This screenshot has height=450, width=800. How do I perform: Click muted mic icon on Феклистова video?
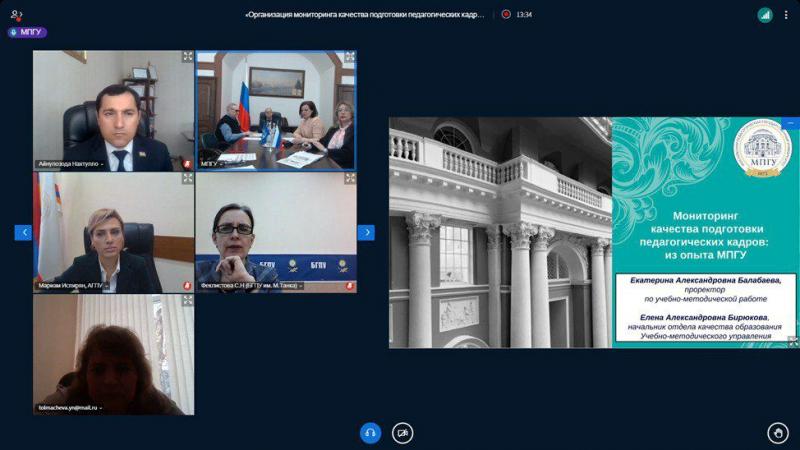[x=349, y=286]
